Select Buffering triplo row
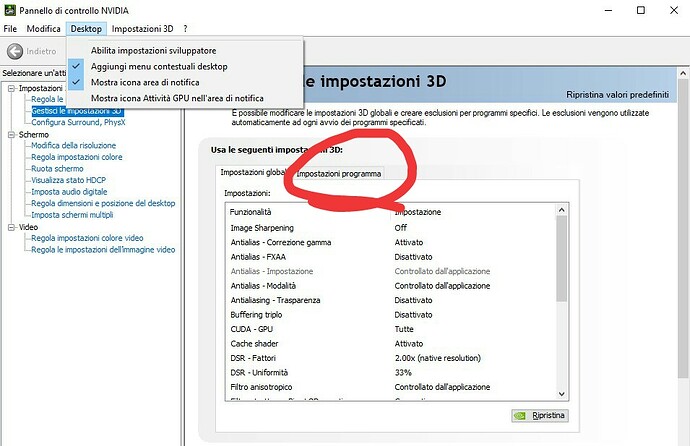The width and height of the screenshot is (690, 446). (x=391, y=315)
